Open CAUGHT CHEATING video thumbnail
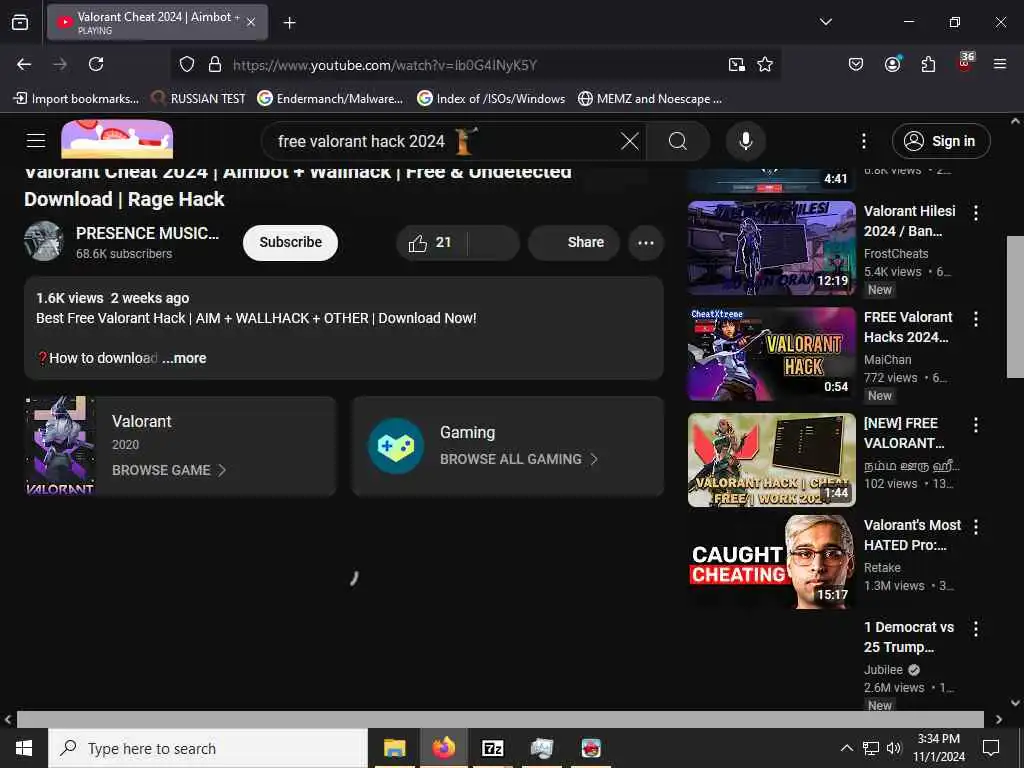 [771, 562]
